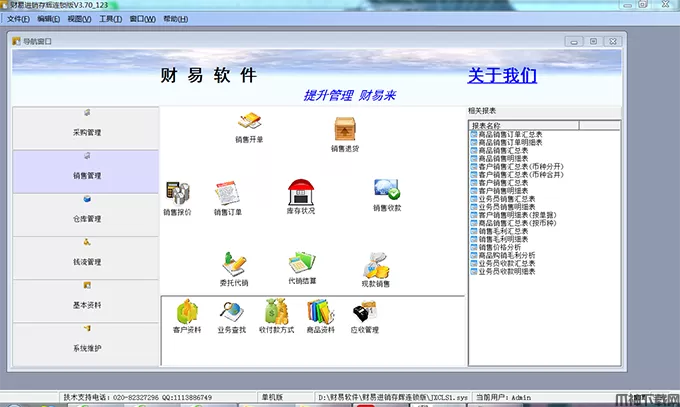Click the 报表名称 column header
The image size is (680, 407).
click(x=524, y=125)
